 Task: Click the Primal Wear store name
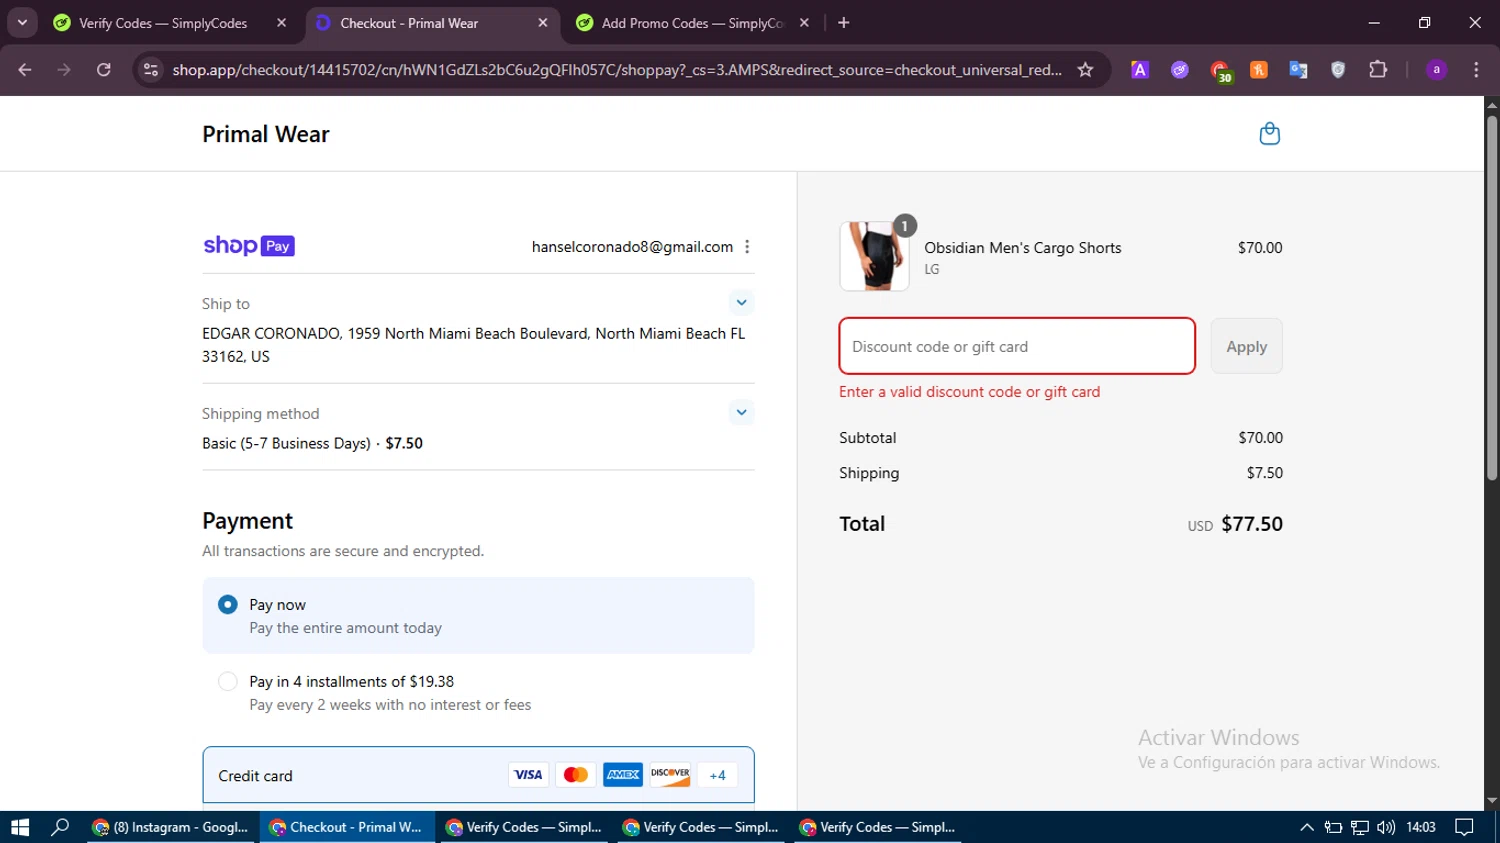266,134
